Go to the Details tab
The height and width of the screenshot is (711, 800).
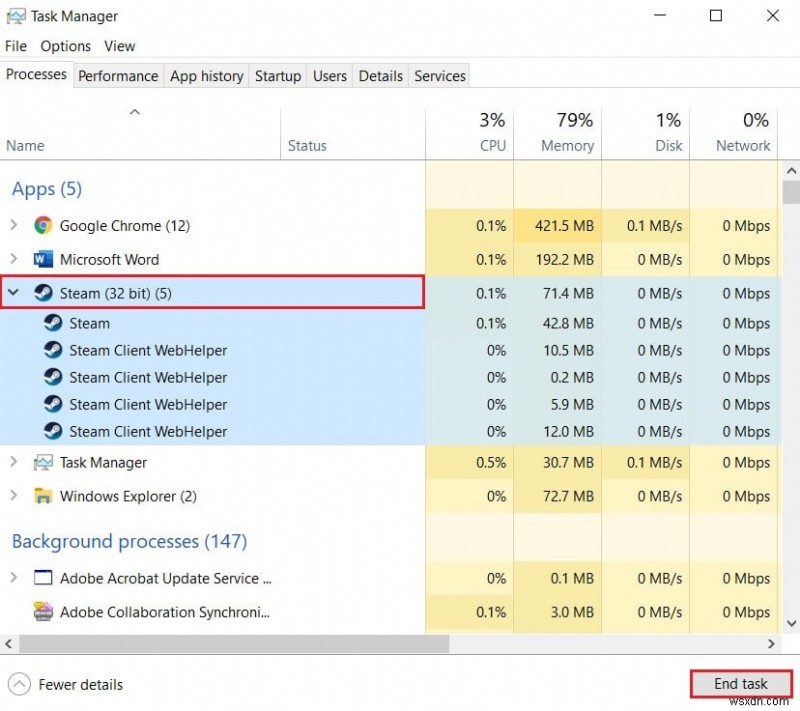[381, 76]
